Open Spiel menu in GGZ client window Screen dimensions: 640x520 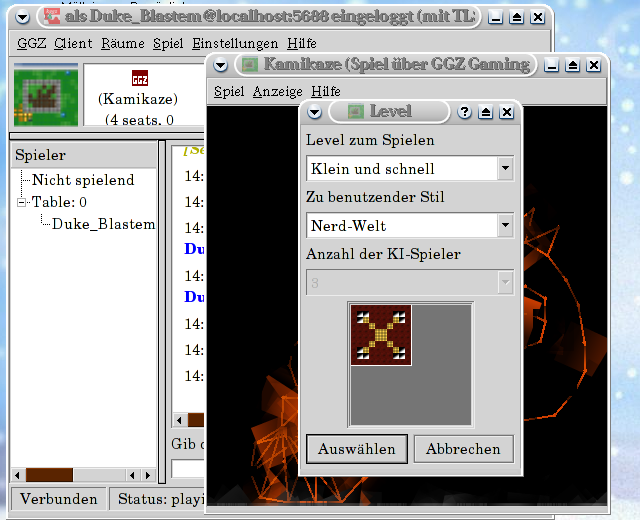pyautogui.click(x=168, y=43)
